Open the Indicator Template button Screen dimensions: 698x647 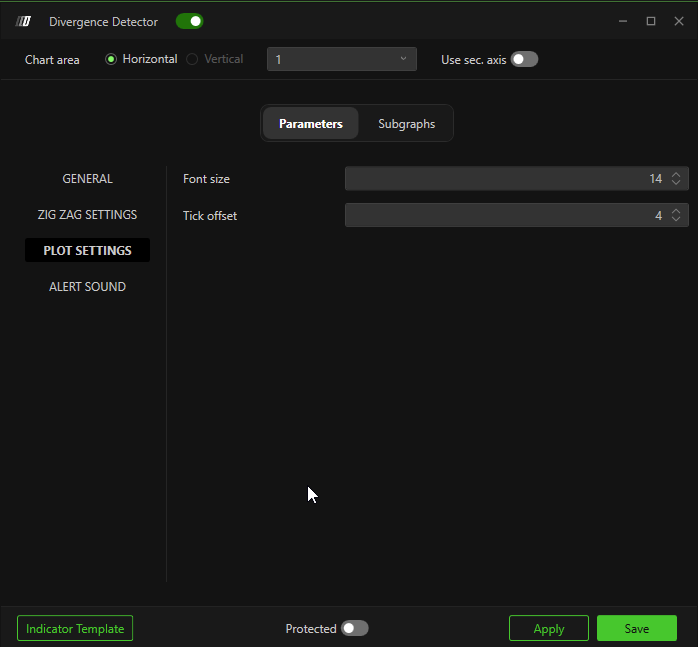click(75, 629)
